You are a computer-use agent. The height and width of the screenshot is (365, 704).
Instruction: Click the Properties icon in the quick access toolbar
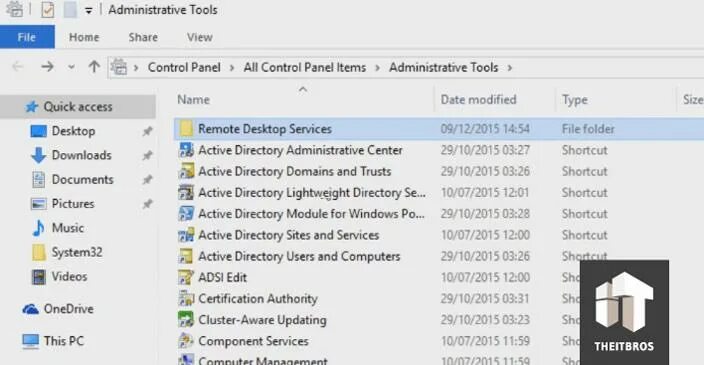coord(48,10)
